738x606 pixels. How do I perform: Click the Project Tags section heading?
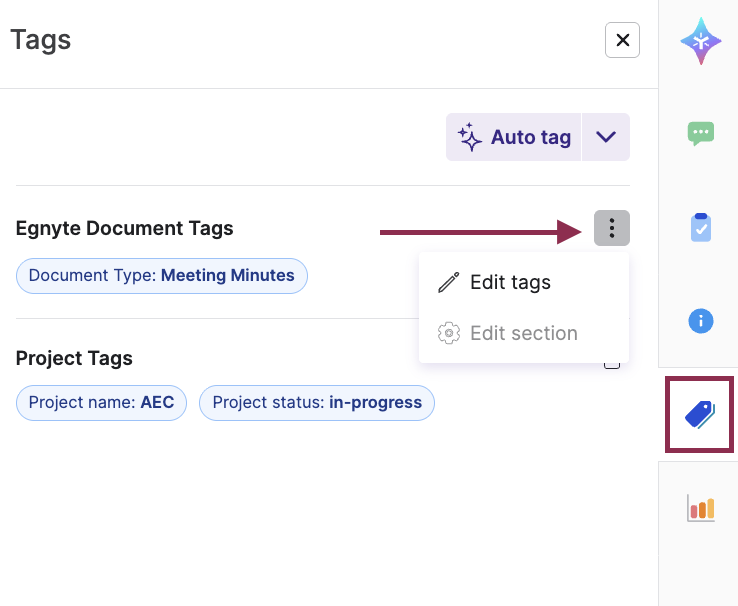[74, 358]
